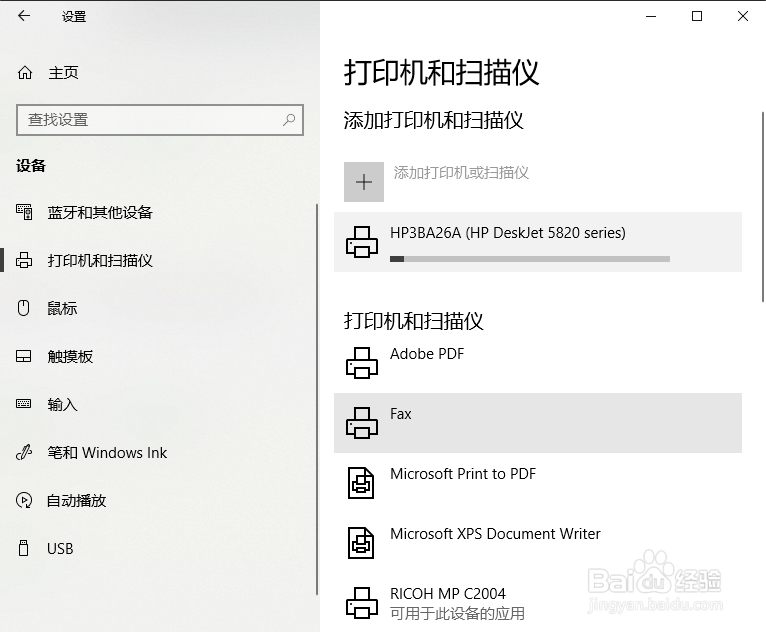Select Microsoft XPS Document Writer
The height and width of the screenshot is (632, 766).
(x=538, y=543)
